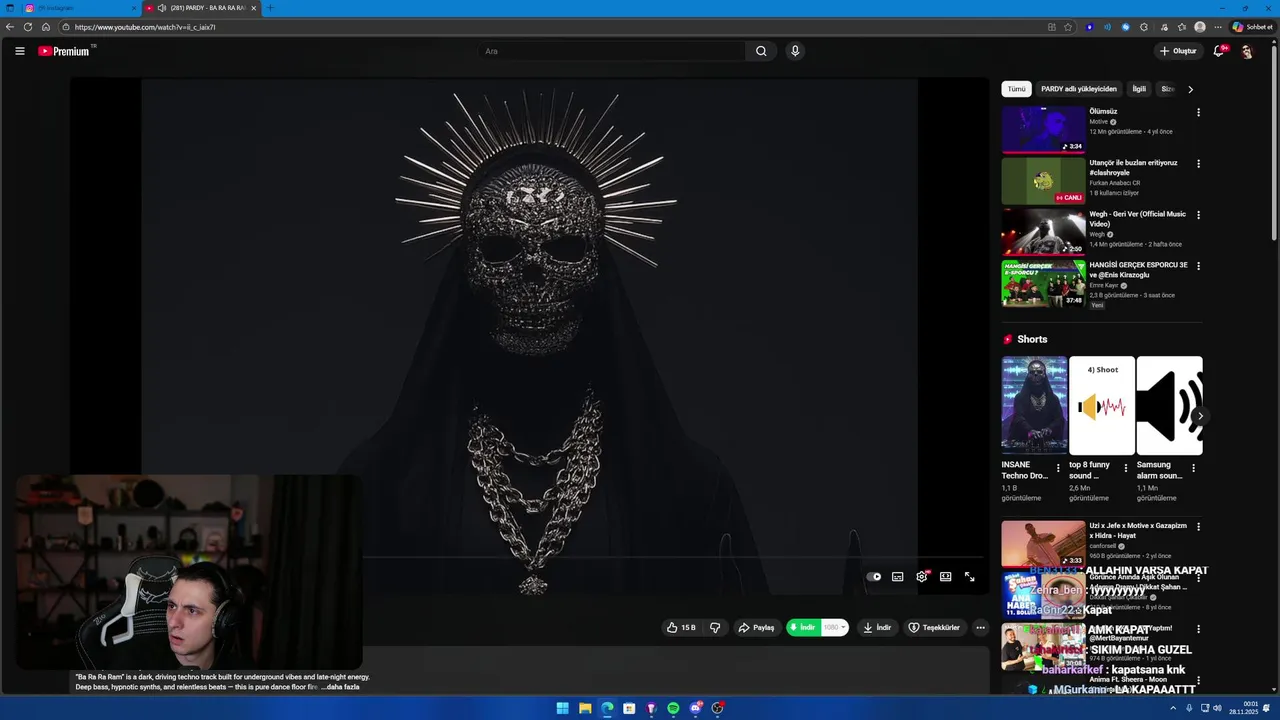Open the Edge profile avatar
This screenshot has height=720, width=1280.
1200,27
